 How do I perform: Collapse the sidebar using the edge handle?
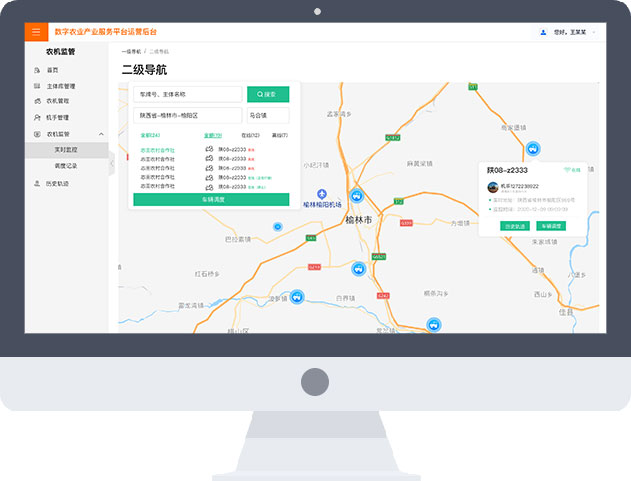pos(111,166)
